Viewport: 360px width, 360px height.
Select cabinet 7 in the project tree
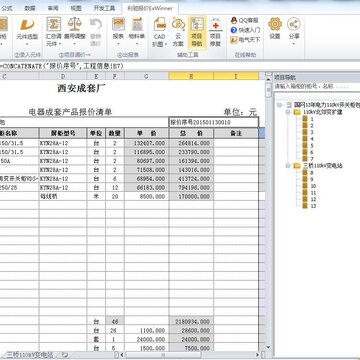[312, 159]
